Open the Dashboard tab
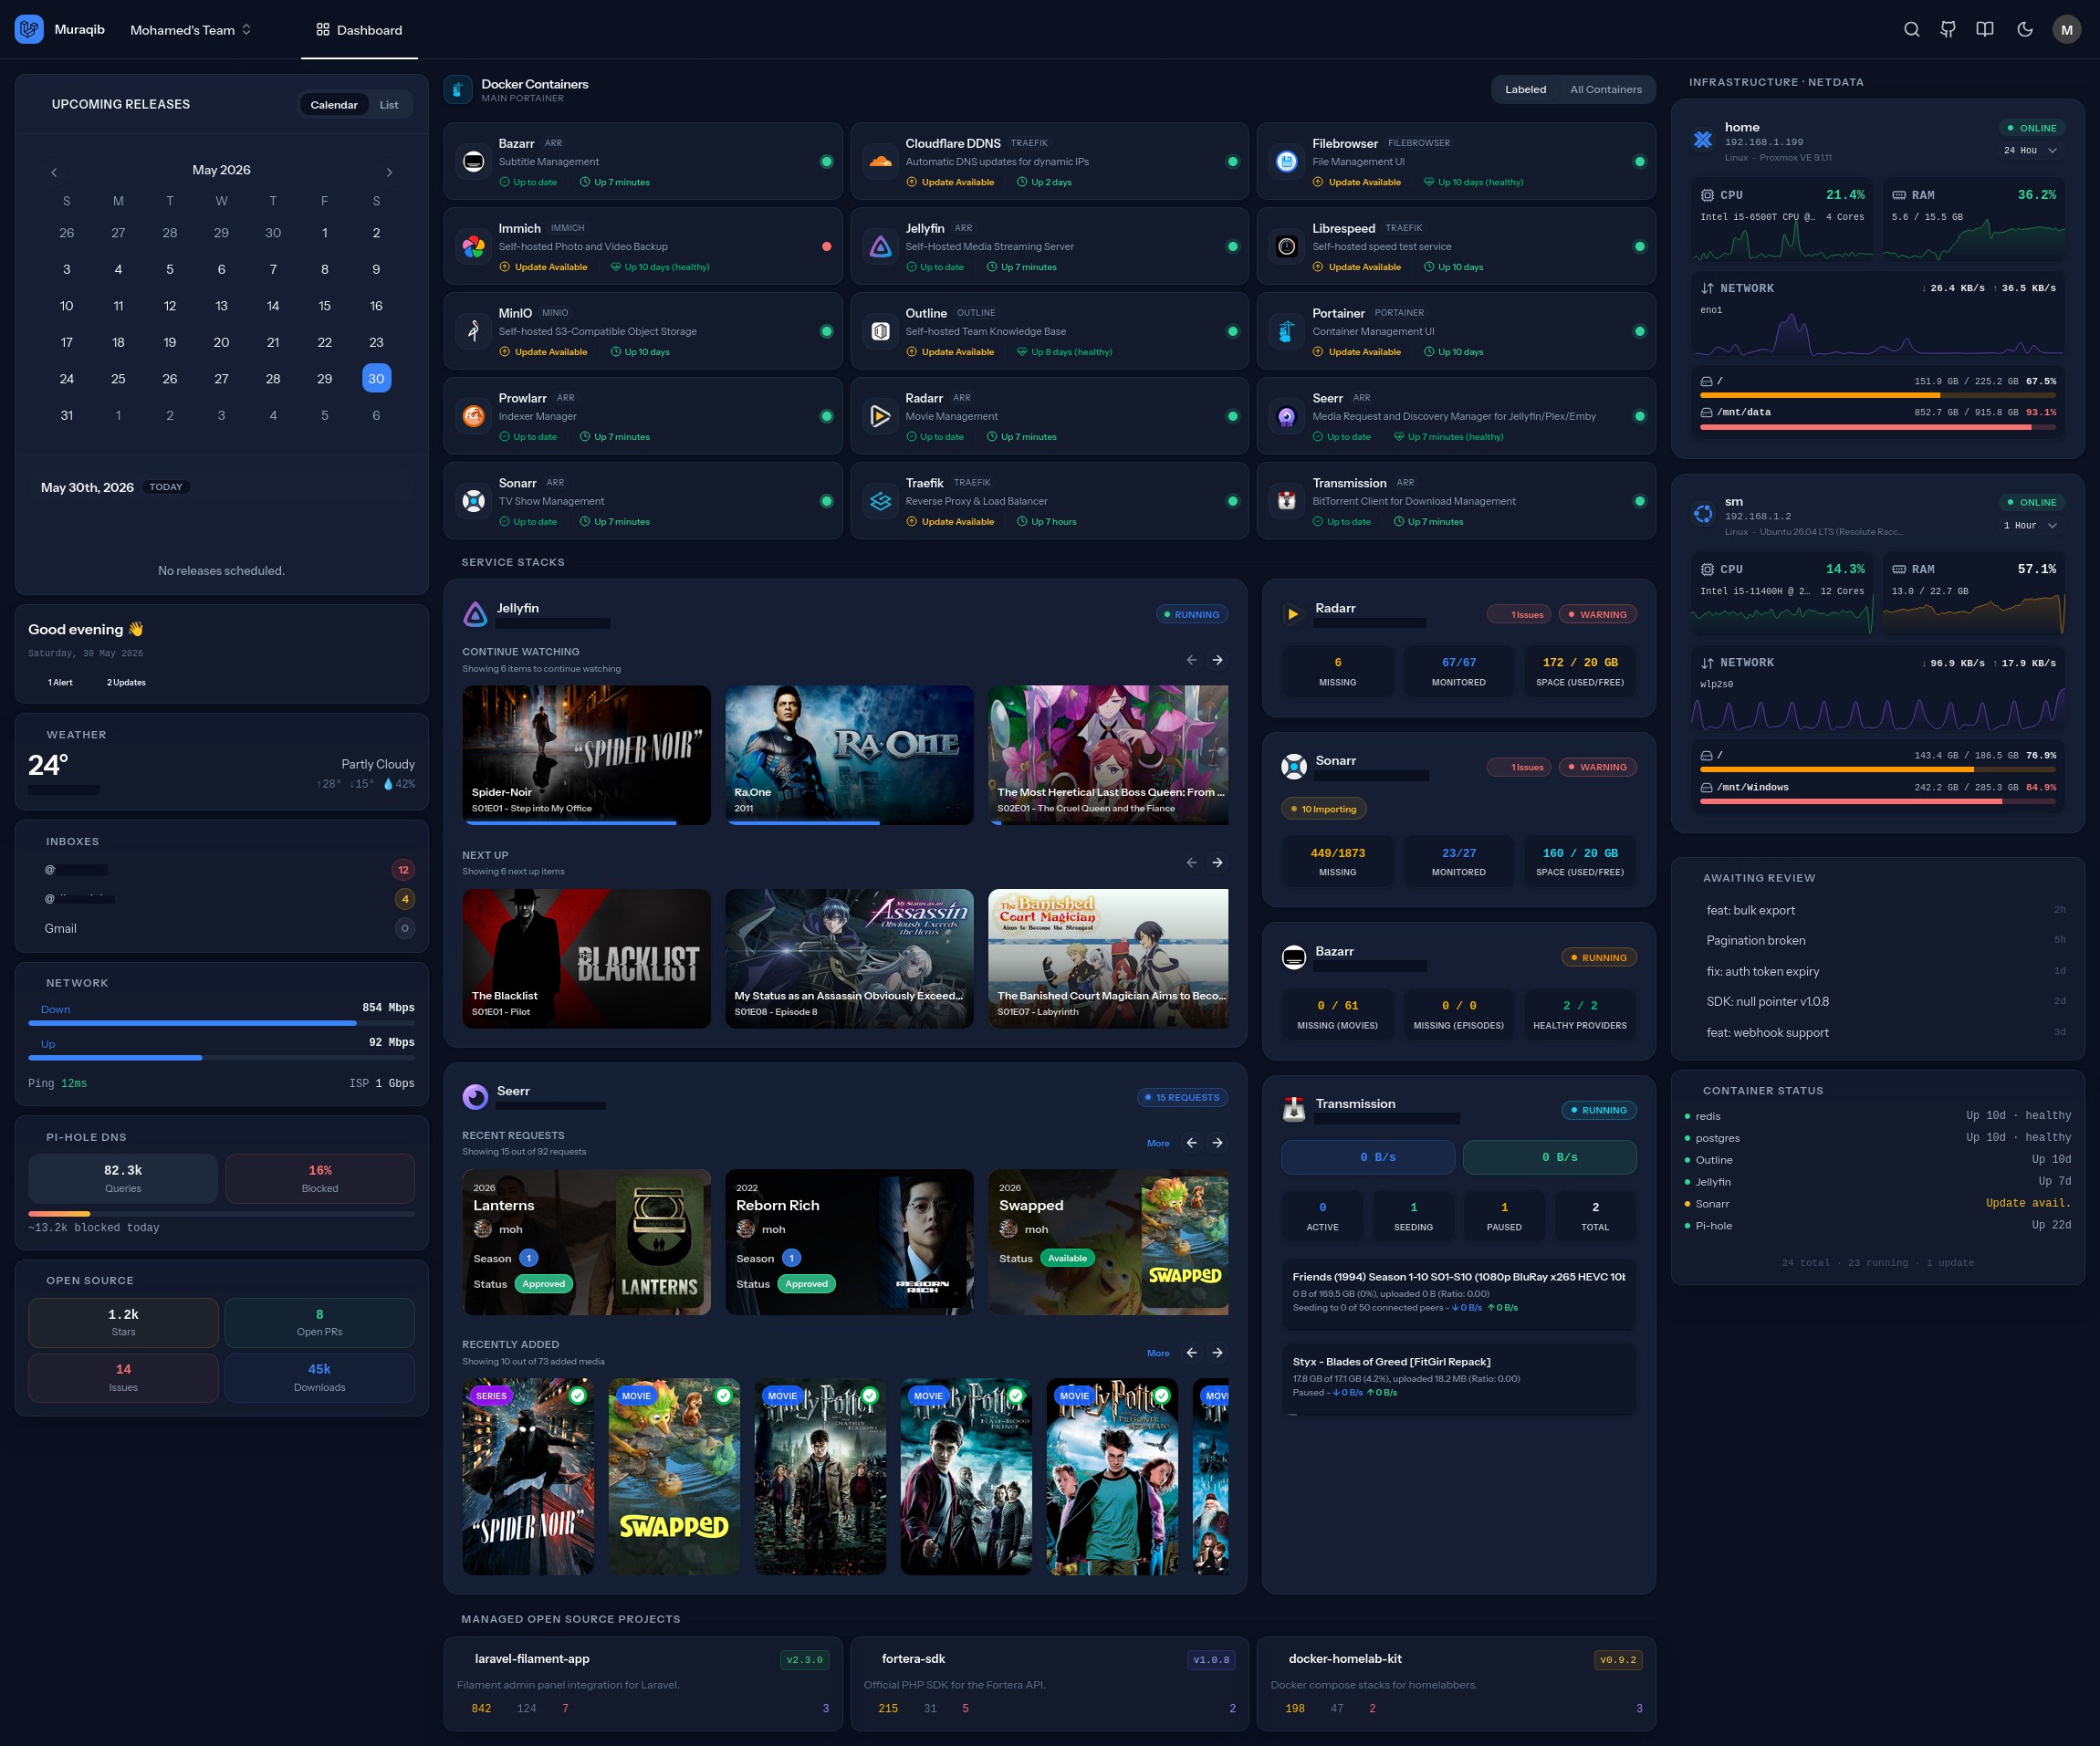 [359, 30]
